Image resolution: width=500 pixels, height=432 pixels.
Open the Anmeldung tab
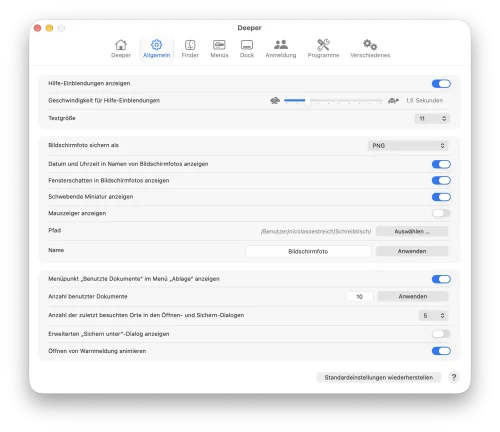[281, 49]
